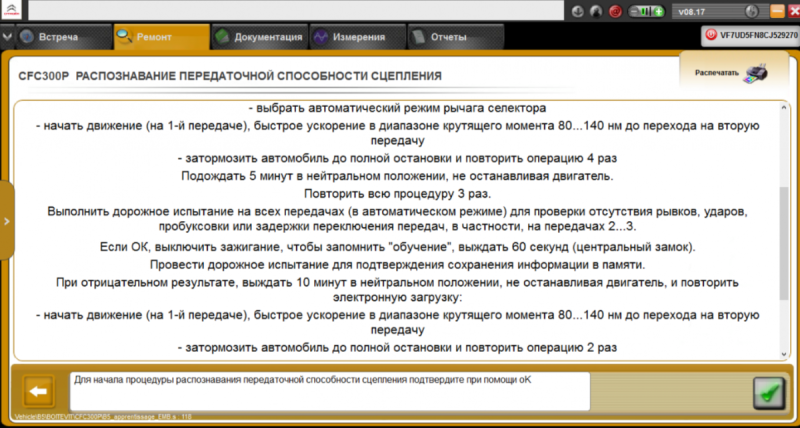Click the red power icon beside VIN
The height and width of the screenshot is (428, 800).
pyautogui.click(x=710, y=35)
